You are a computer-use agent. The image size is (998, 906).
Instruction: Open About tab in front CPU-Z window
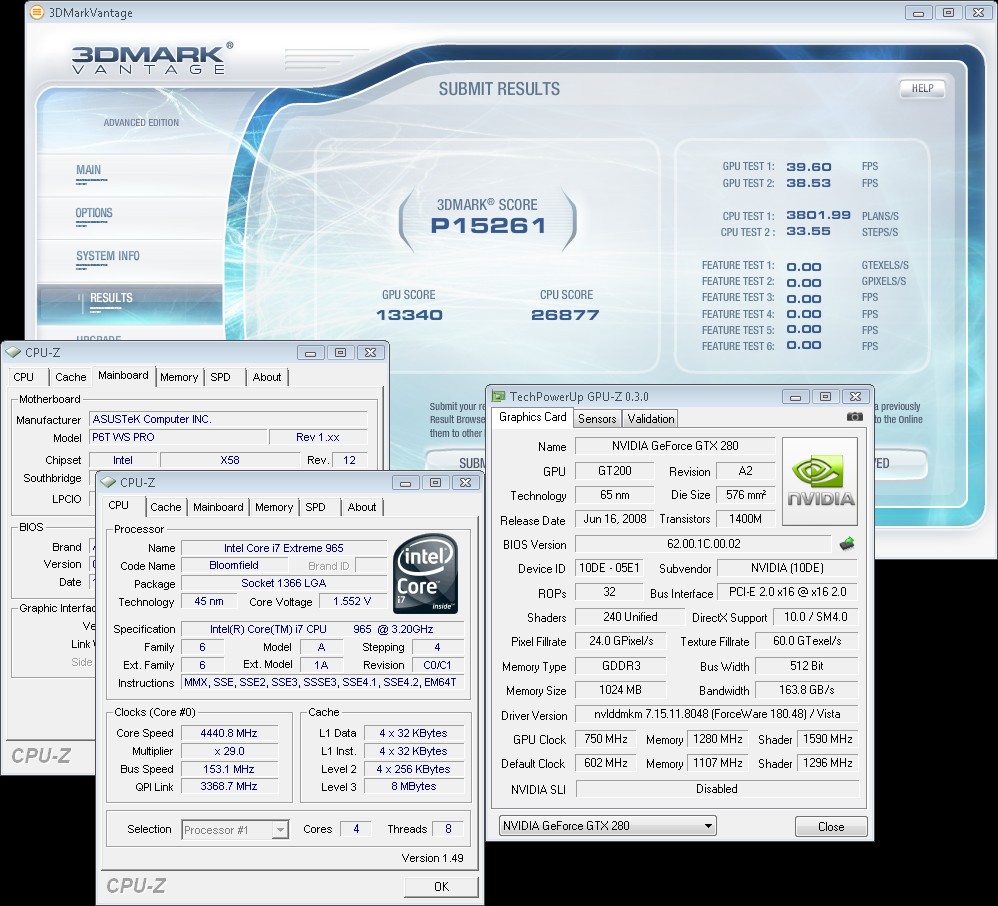click(362, 507)
